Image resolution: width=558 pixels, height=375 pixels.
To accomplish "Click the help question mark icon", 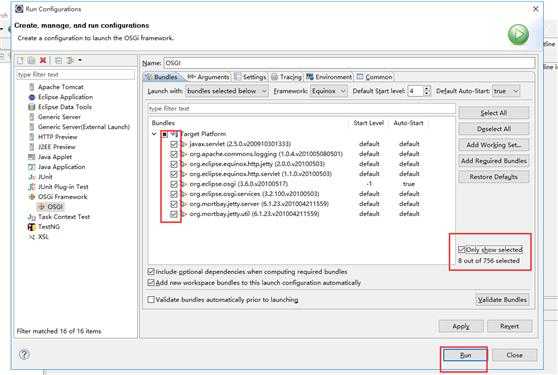I will [x=24, y=354].
